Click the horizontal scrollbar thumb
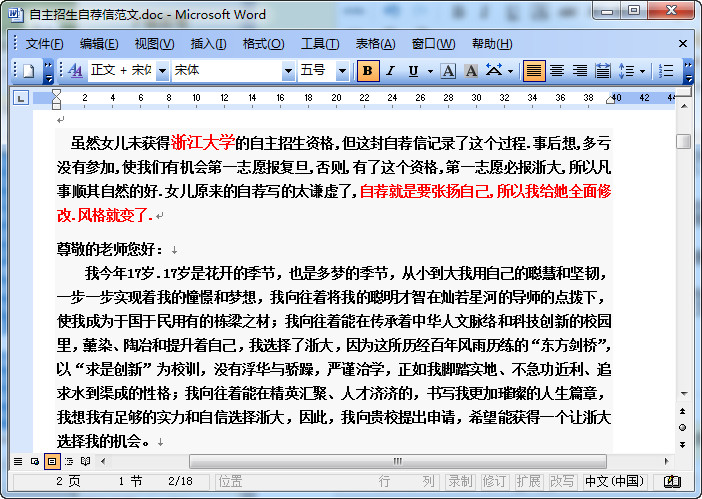This screenshot has width=702, height=499. click(x=398, y=461)
